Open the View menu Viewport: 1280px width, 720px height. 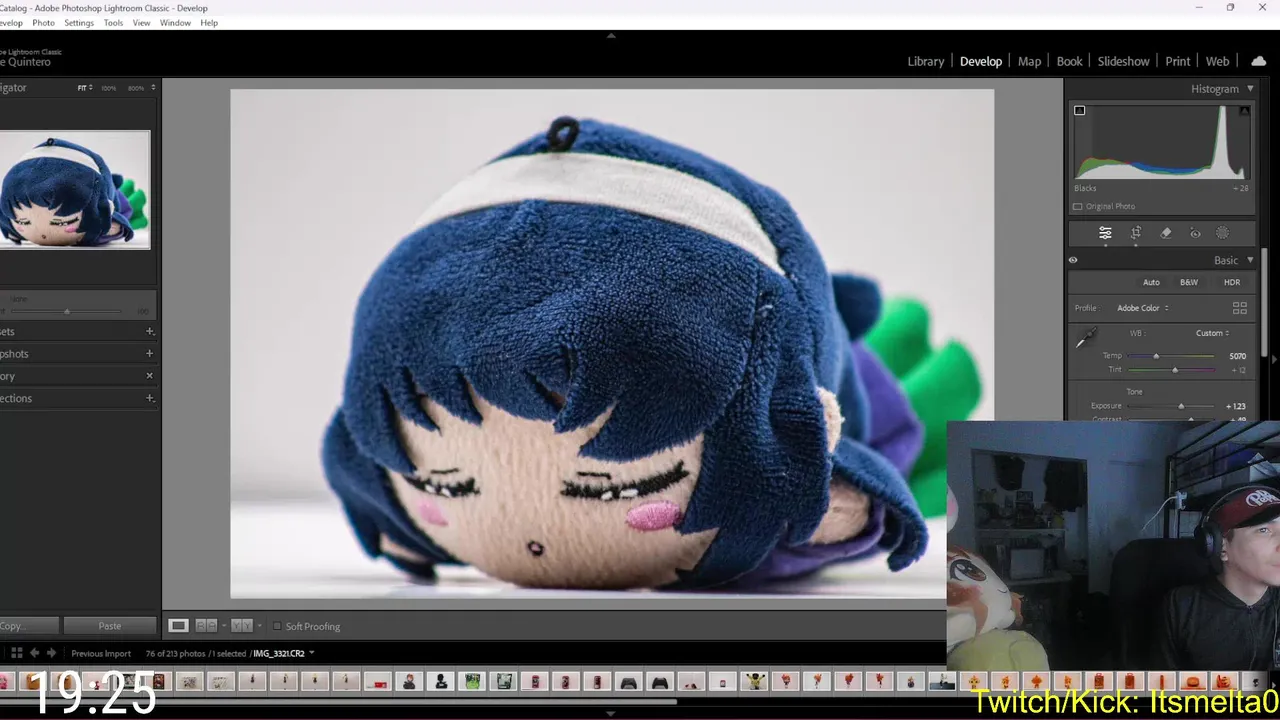[x=142, y=23]
